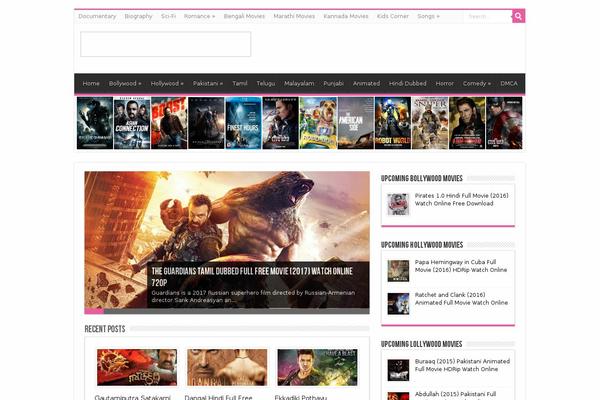Click the Pirates 1.0 thumbnail
This screenshot has height=400, width=600.
[398, 204]
